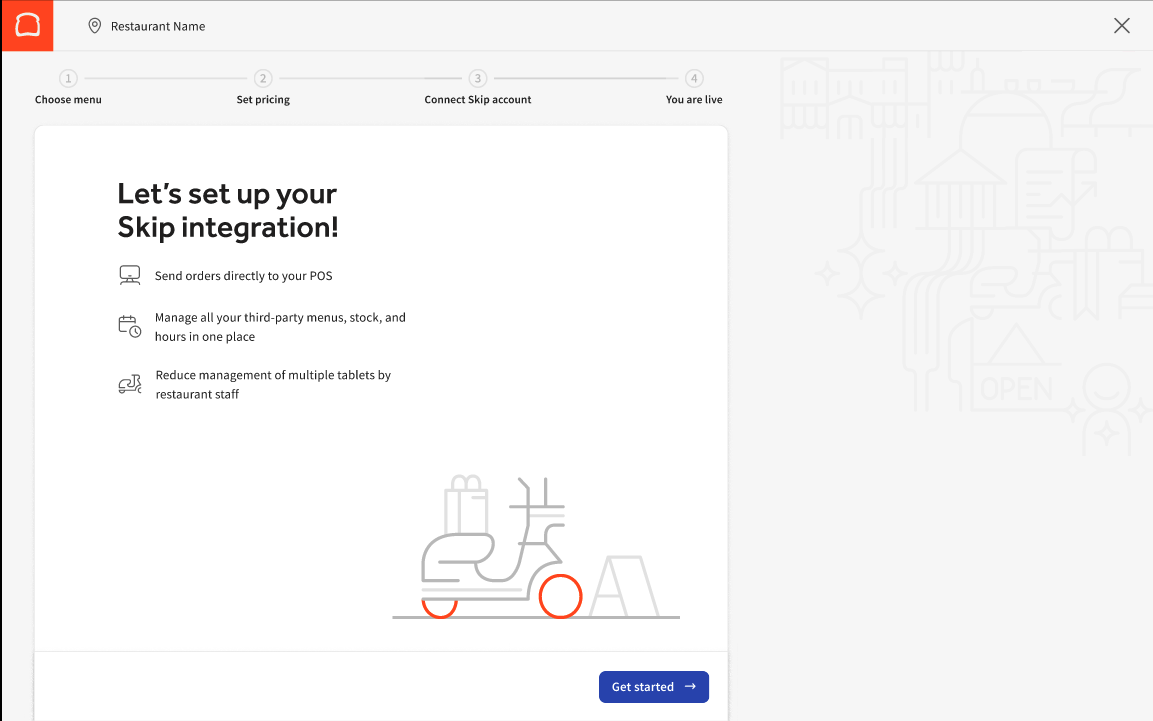Click the step 3 circle indicator
Screen dimensions: 1153x721
[478, 78]
